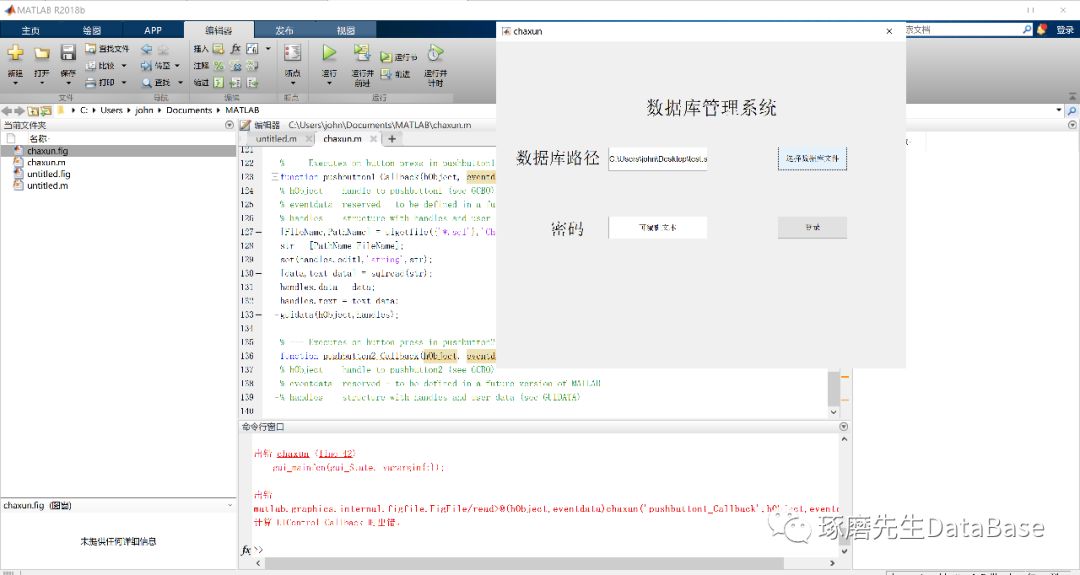Click the green Run (运行) button
Image resolution: width=1080 pixels, height=575 pixels.
pyautogui.click(x=329, y=53)
